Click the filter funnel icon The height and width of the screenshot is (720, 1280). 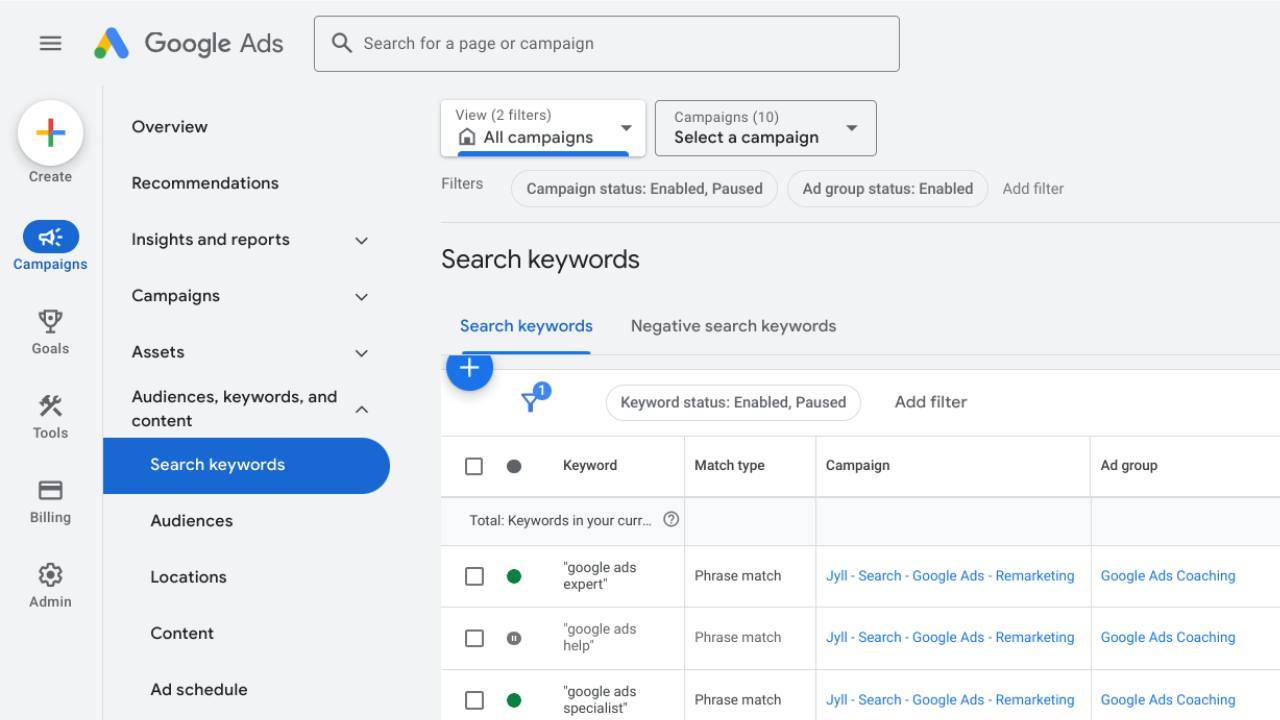(531, 401)
